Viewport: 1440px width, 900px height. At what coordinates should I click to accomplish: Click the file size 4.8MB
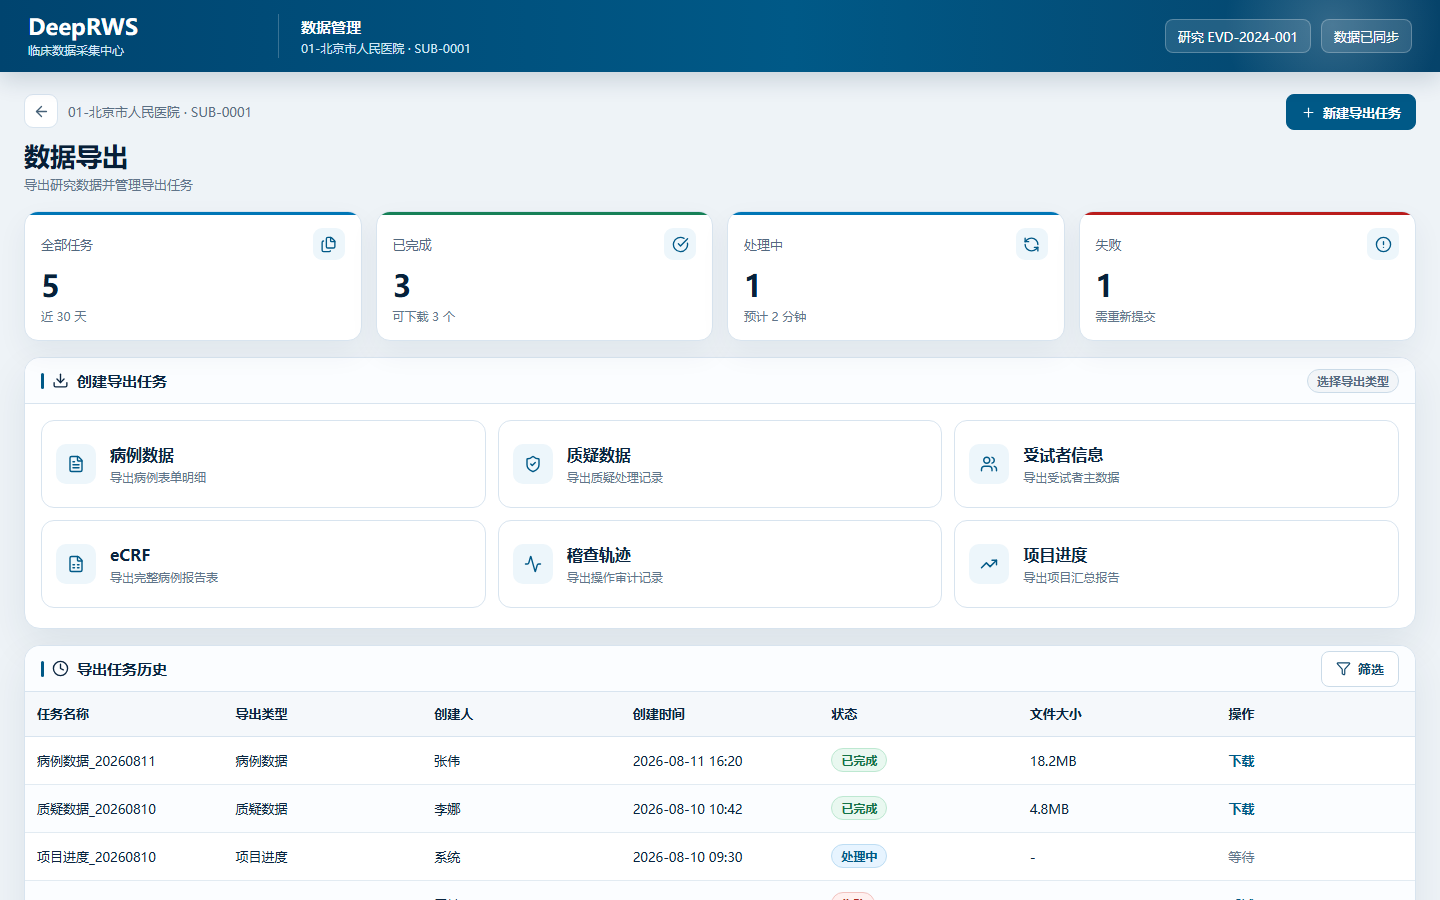(x=1049, y=809)
